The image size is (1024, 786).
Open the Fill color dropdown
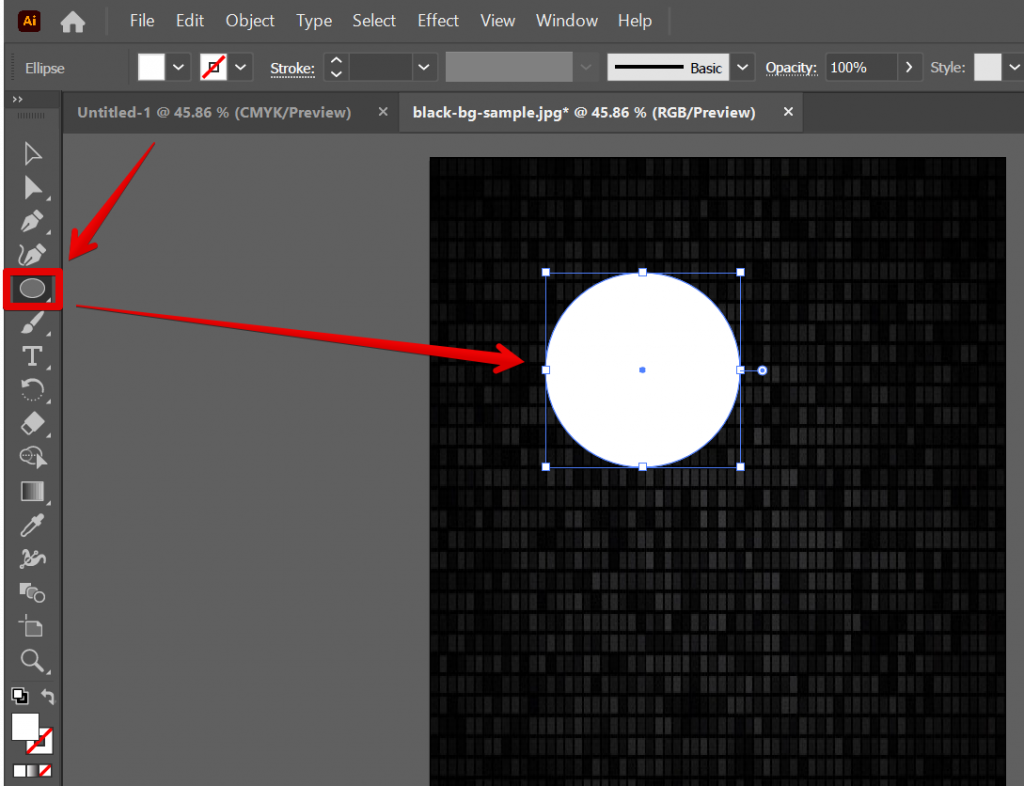pos(177,67)
